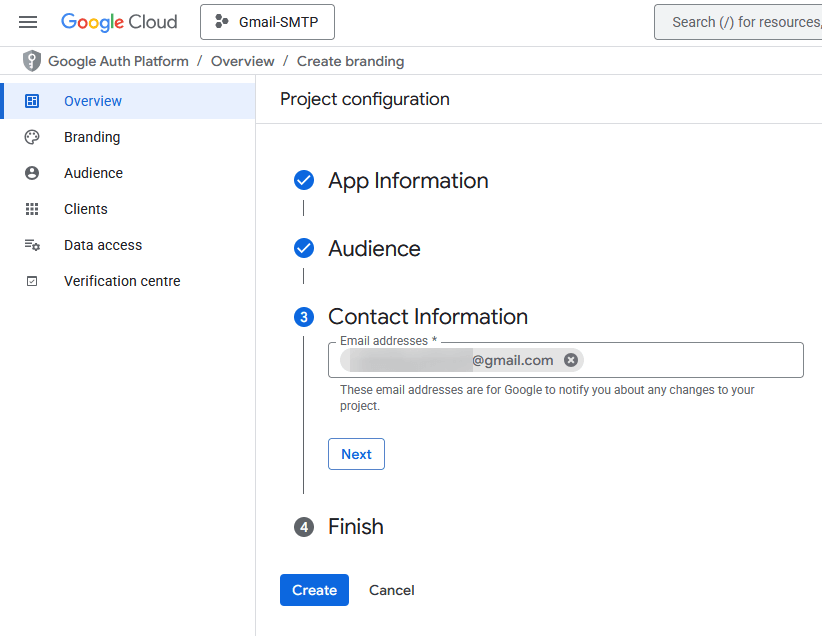Click the Data access icon in sidebar
This screenshot has height=636, width=822.
[31, 245]
